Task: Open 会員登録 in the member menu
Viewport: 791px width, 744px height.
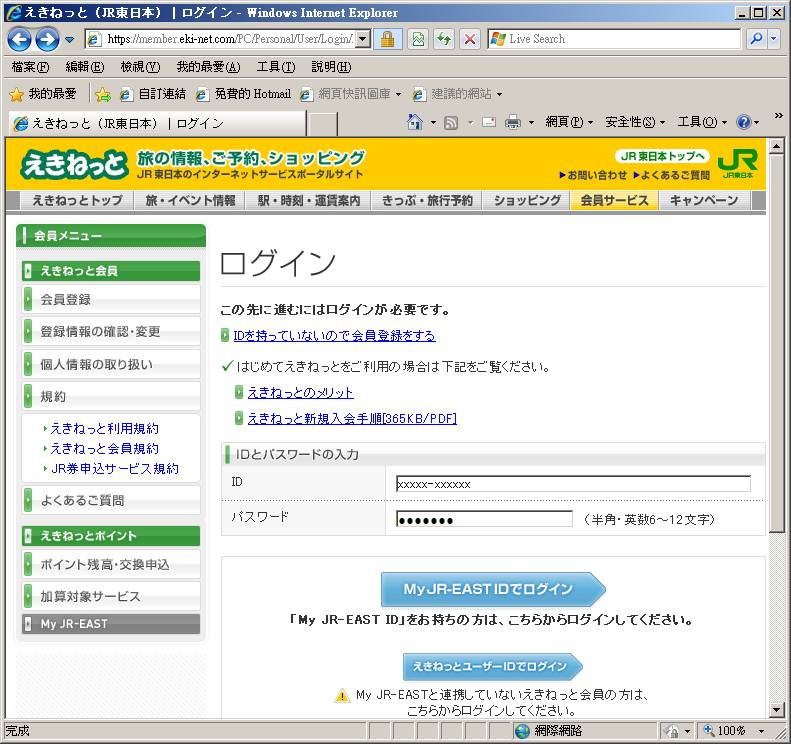Action: pyautogui.click(x=111, y=300)
